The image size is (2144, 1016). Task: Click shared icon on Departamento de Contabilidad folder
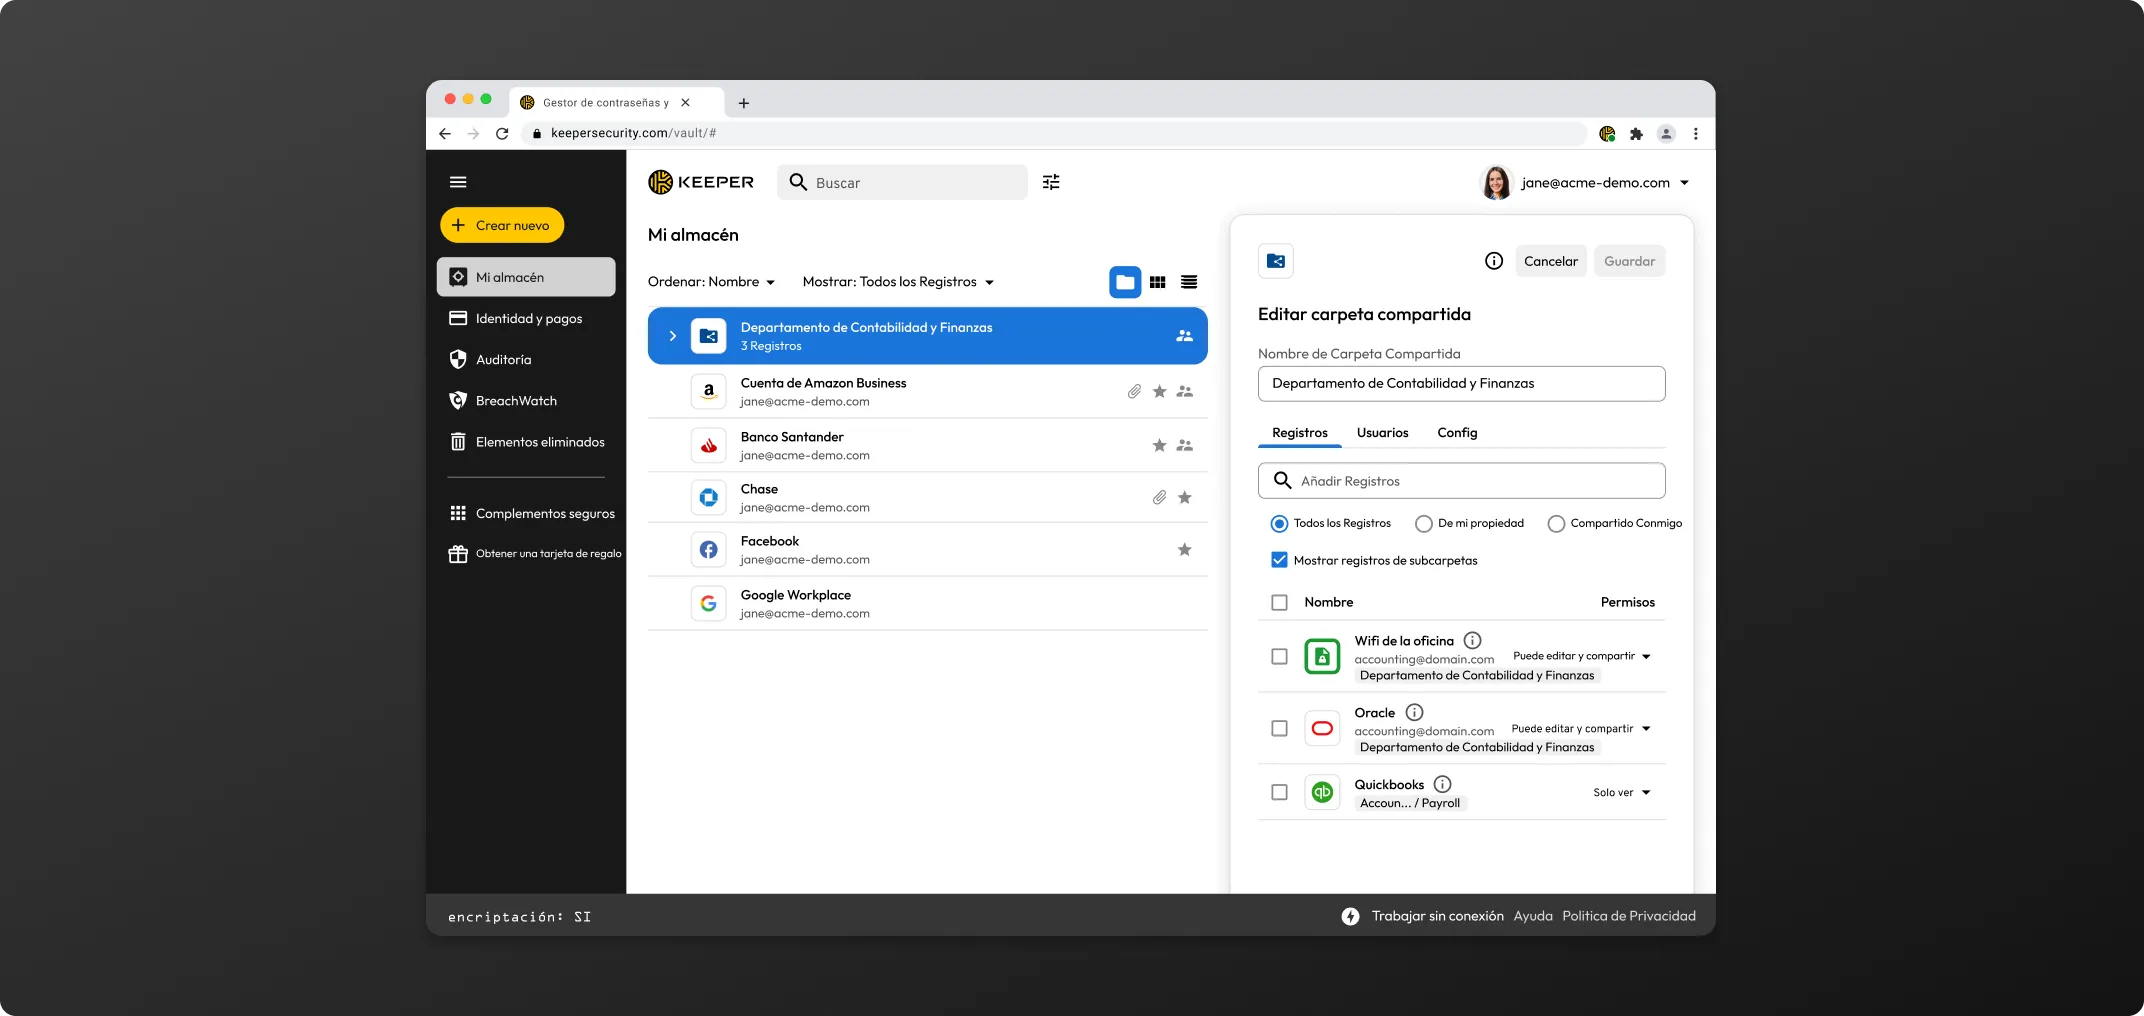[x=1185, y=336]
